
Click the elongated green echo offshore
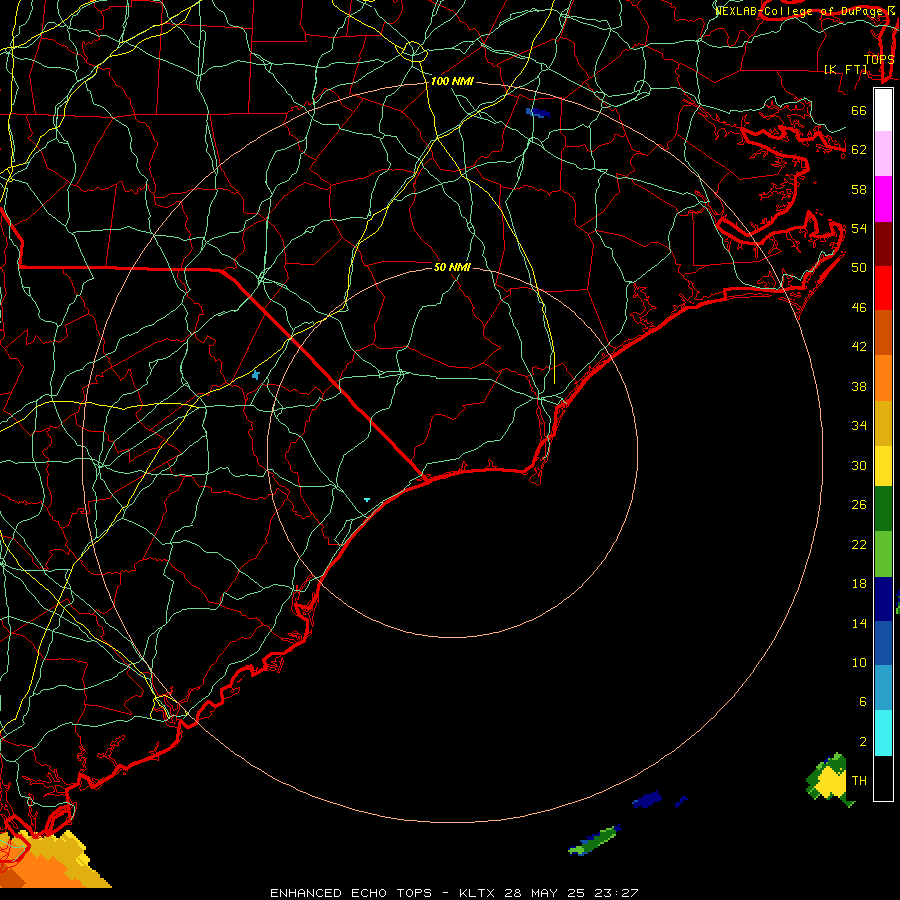[x=594, y=840]
